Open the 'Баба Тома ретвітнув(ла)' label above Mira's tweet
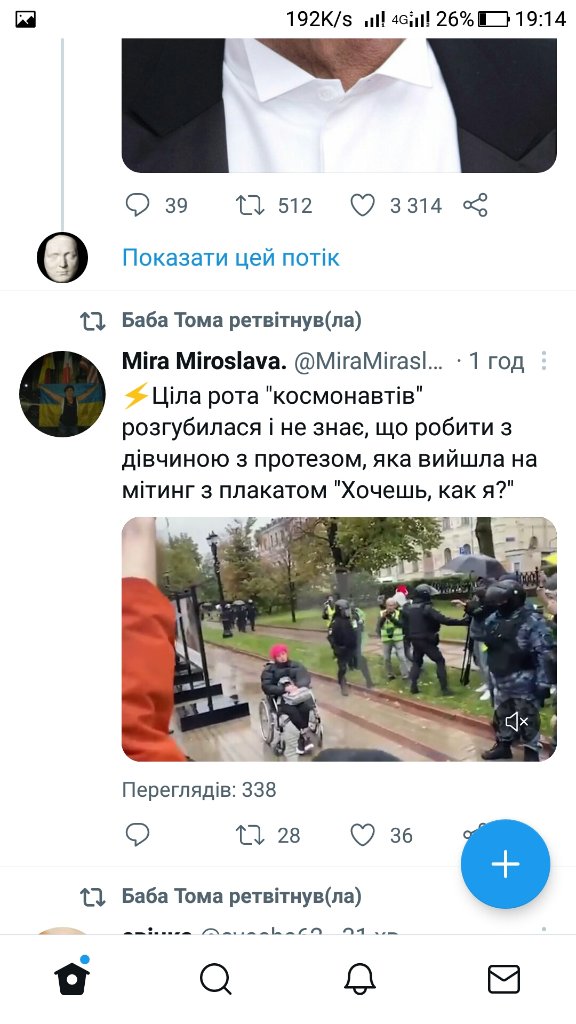Viewport: 576px width, 1024px height. pos(242,321)
